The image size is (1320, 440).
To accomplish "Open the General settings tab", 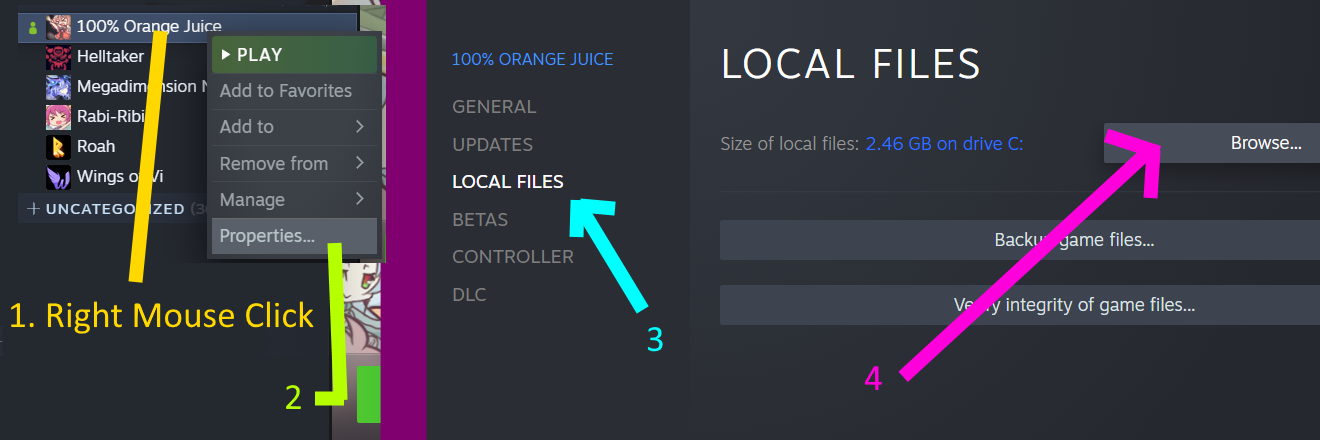I will (494, 107).
